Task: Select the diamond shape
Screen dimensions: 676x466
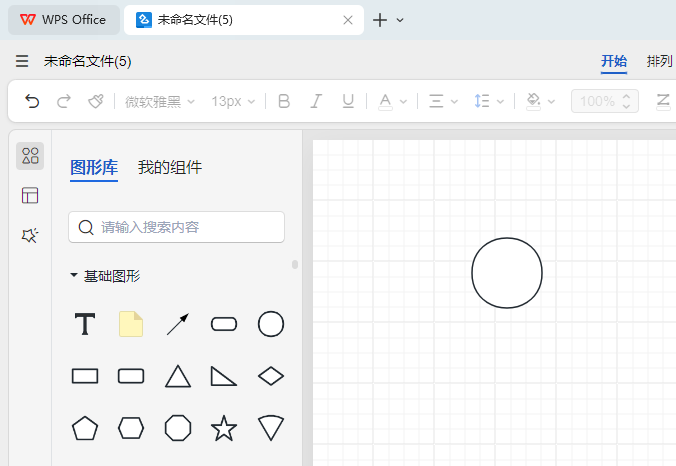Action: pos(271,376)
